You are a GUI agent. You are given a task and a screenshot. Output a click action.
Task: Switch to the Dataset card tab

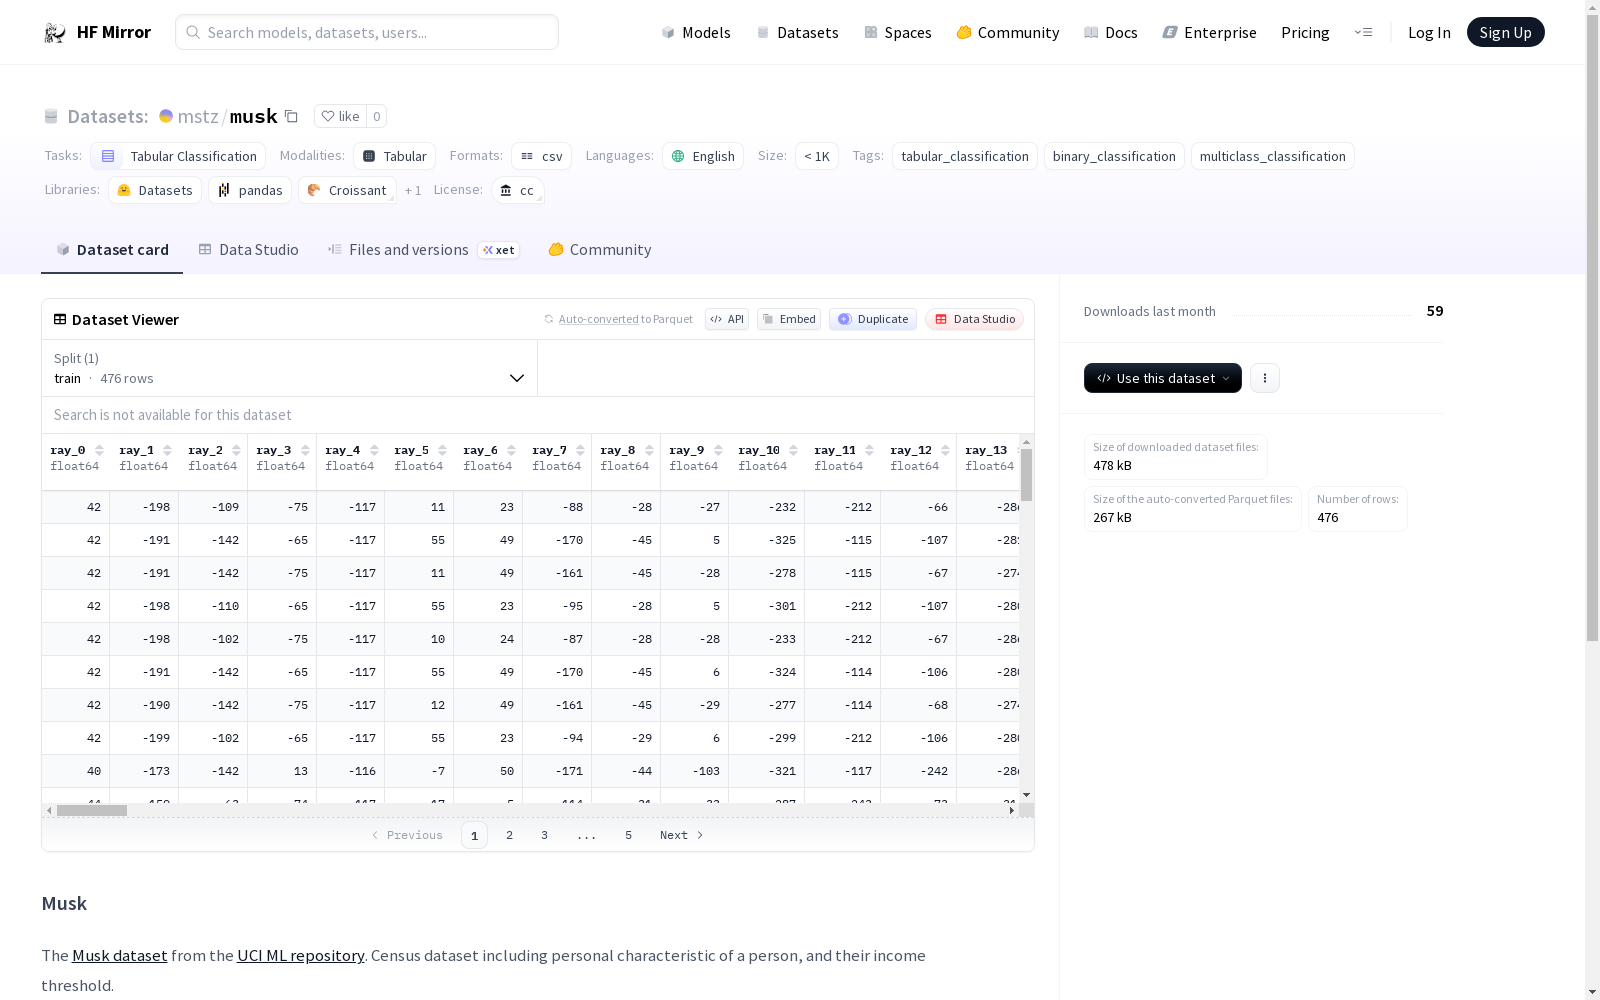(x=112, y=250)
